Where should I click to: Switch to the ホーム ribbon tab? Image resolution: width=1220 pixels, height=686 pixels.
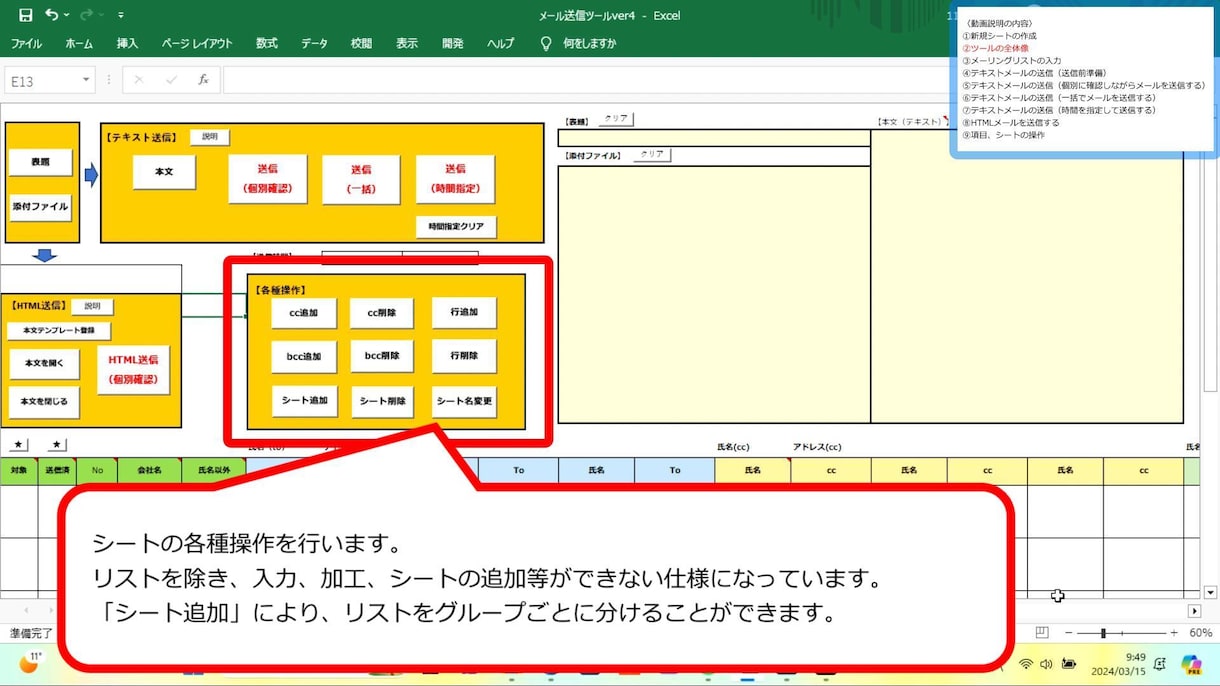click(x=79, y=43)
